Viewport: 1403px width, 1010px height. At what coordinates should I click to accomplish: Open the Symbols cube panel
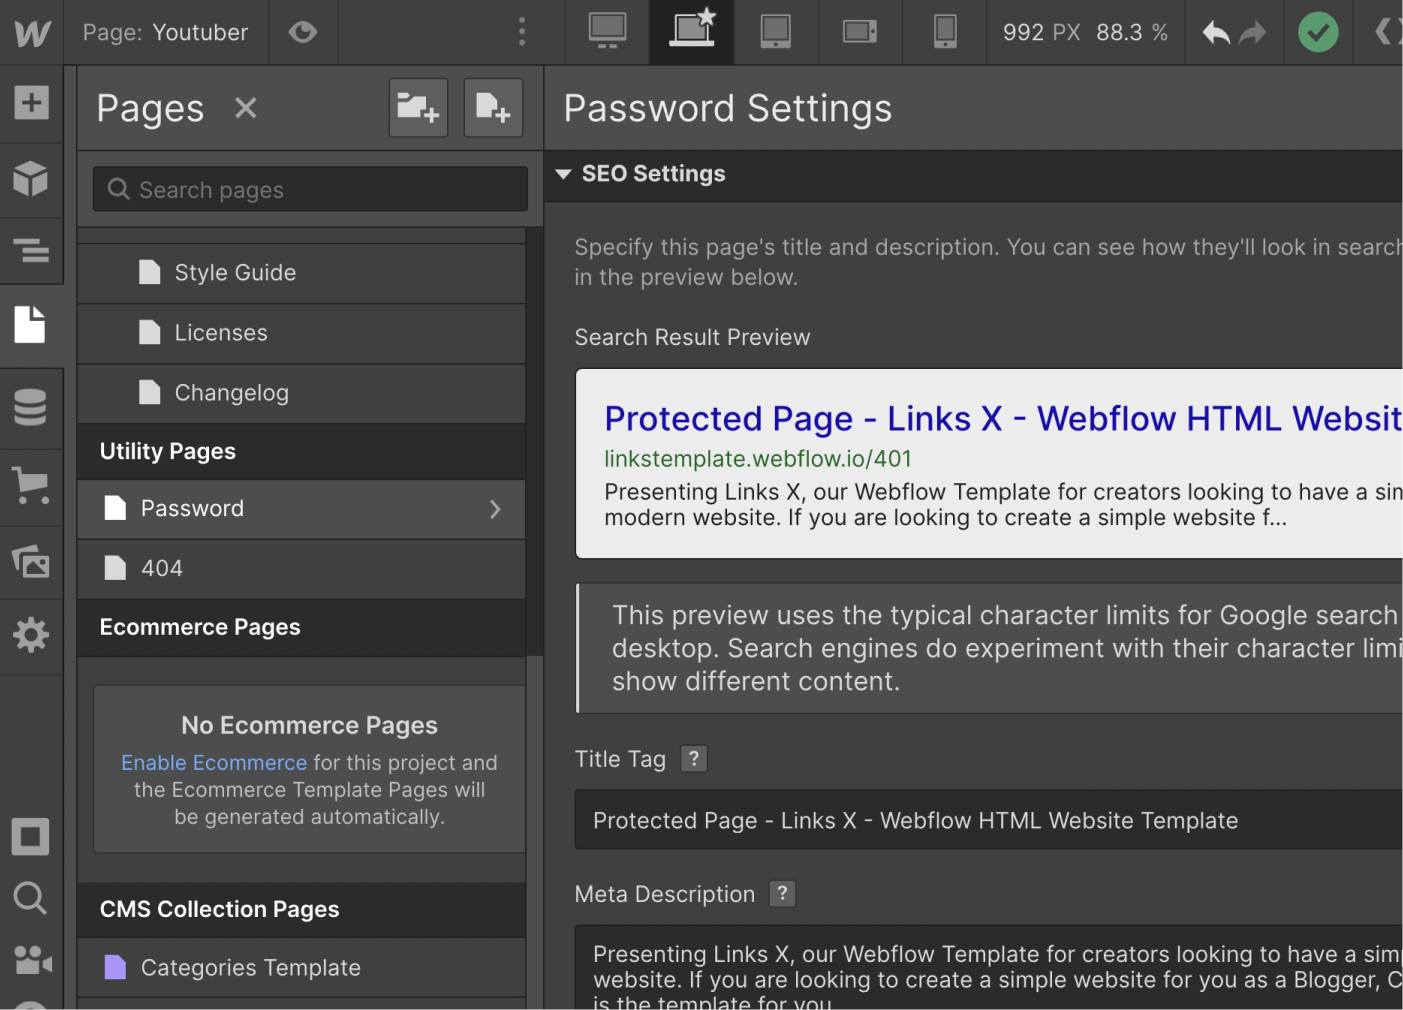pyautogui.click(x=31, y=179)
